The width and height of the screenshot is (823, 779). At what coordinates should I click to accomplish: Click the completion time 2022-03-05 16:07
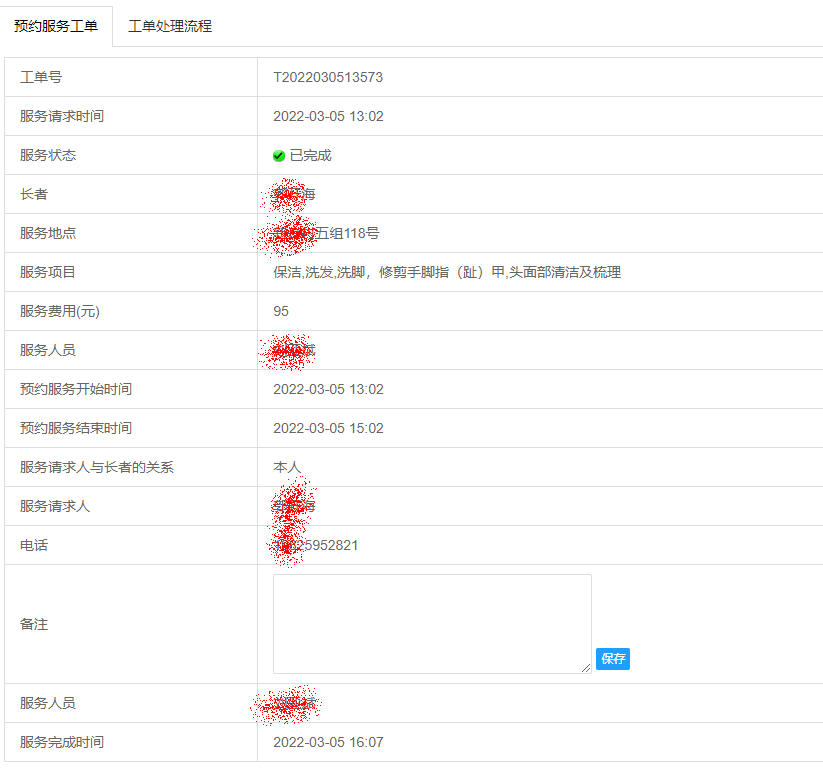tap(328, 742)
